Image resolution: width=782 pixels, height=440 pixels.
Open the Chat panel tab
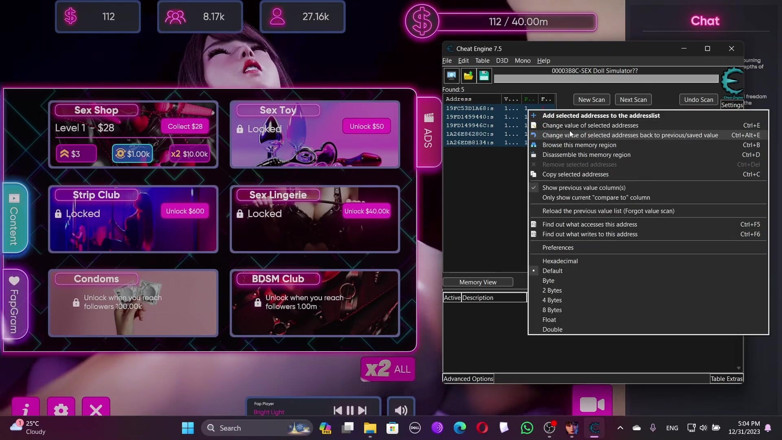(x=705, y=21)
